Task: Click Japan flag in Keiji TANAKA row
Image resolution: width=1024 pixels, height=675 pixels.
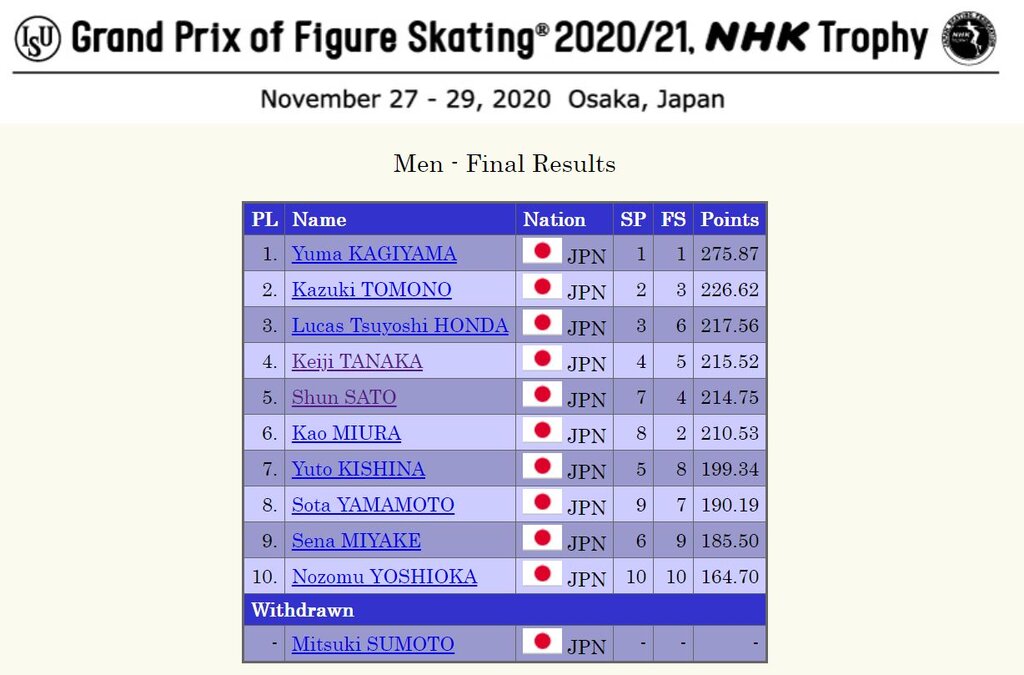Action: click(542, 359)
